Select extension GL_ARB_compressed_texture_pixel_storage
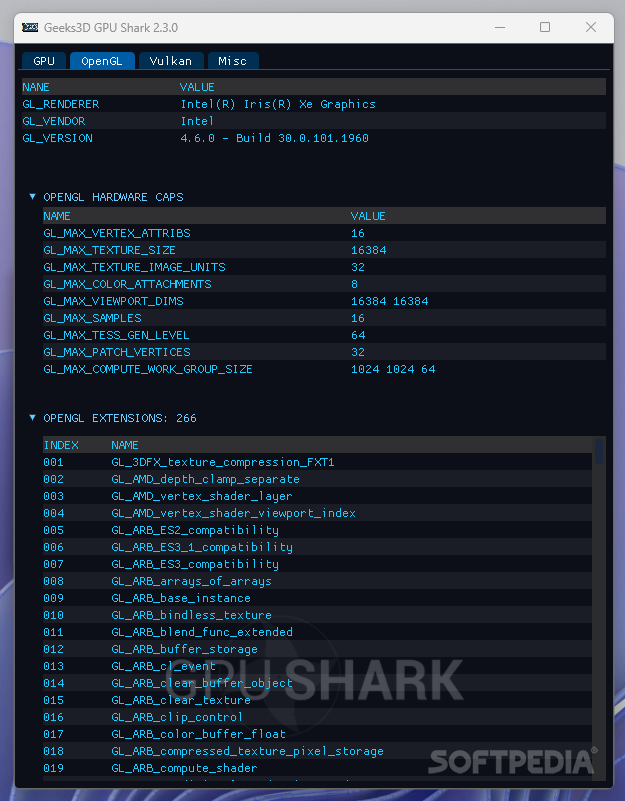The height and width of the screenshot is (801, 625). [x=247, y=751]
